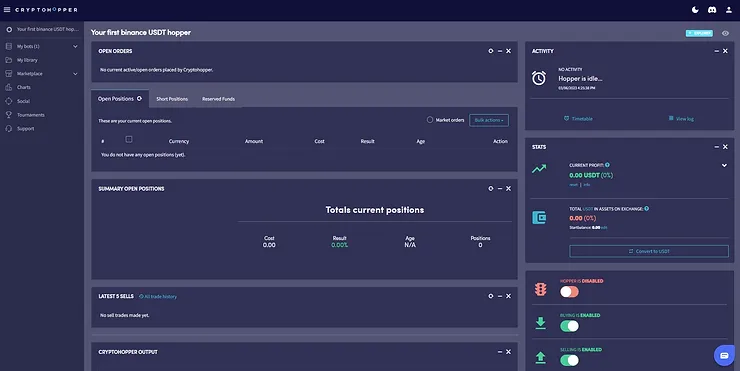Open settings gear of Open Orders panel
Screen dimensions: 740x371
pos(491,51)
